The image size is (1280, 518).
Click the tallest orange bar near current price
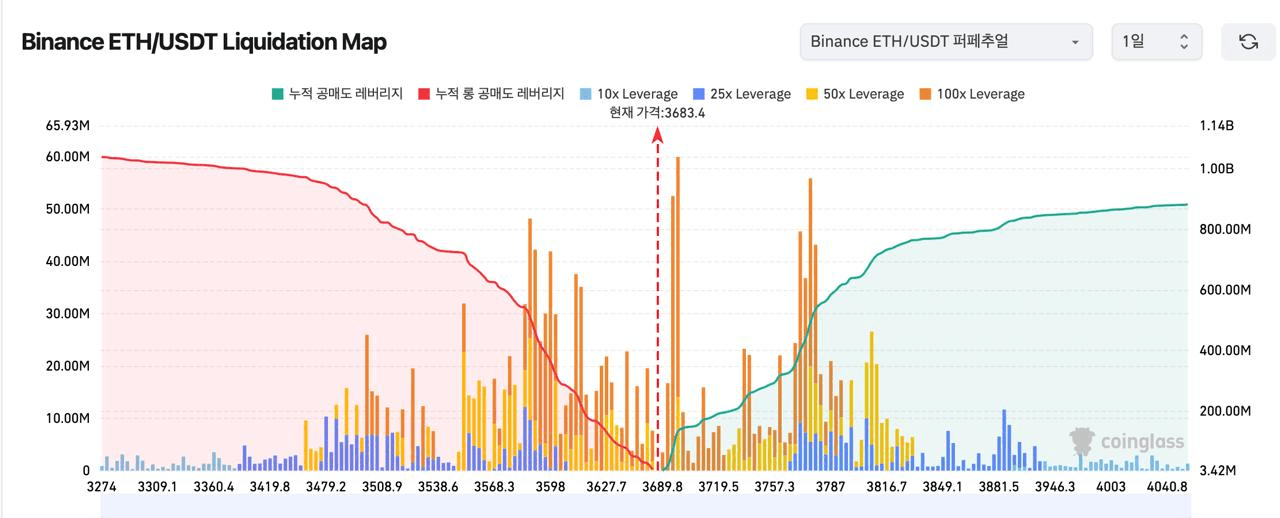[678, 313]
